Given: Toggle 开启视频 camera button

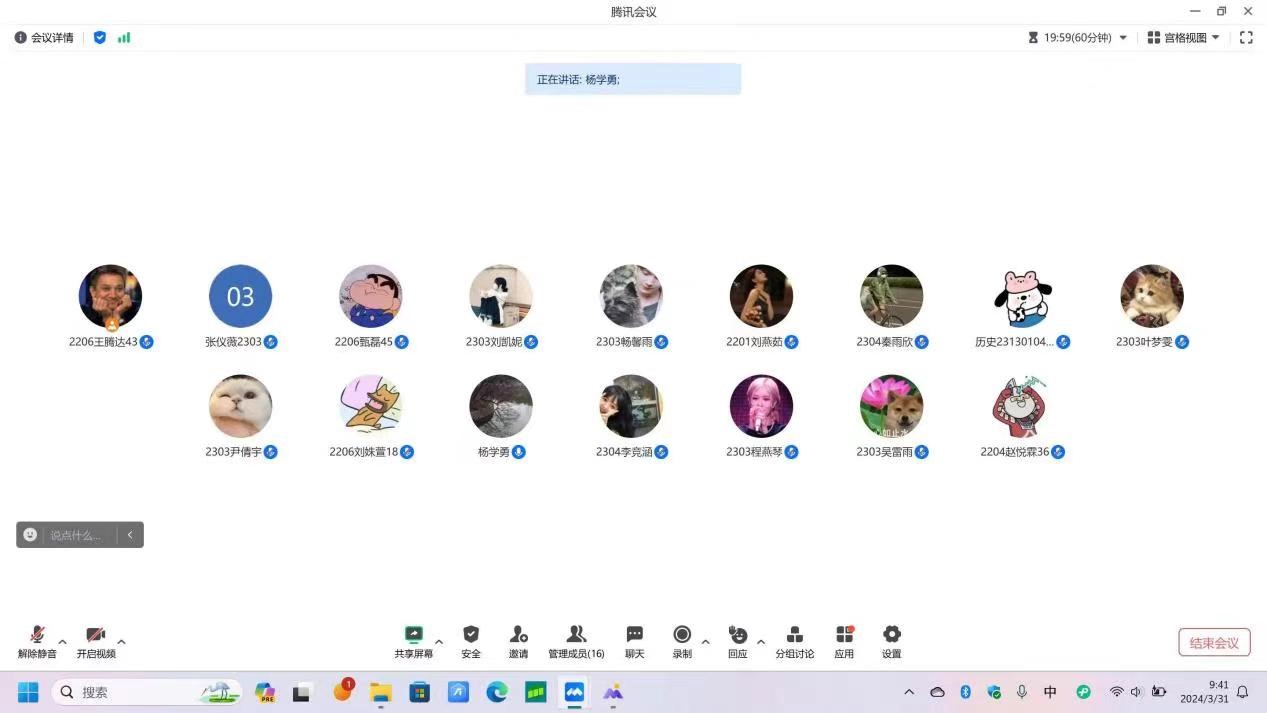Looking at the screenshot, I should [x=96, y=635].
